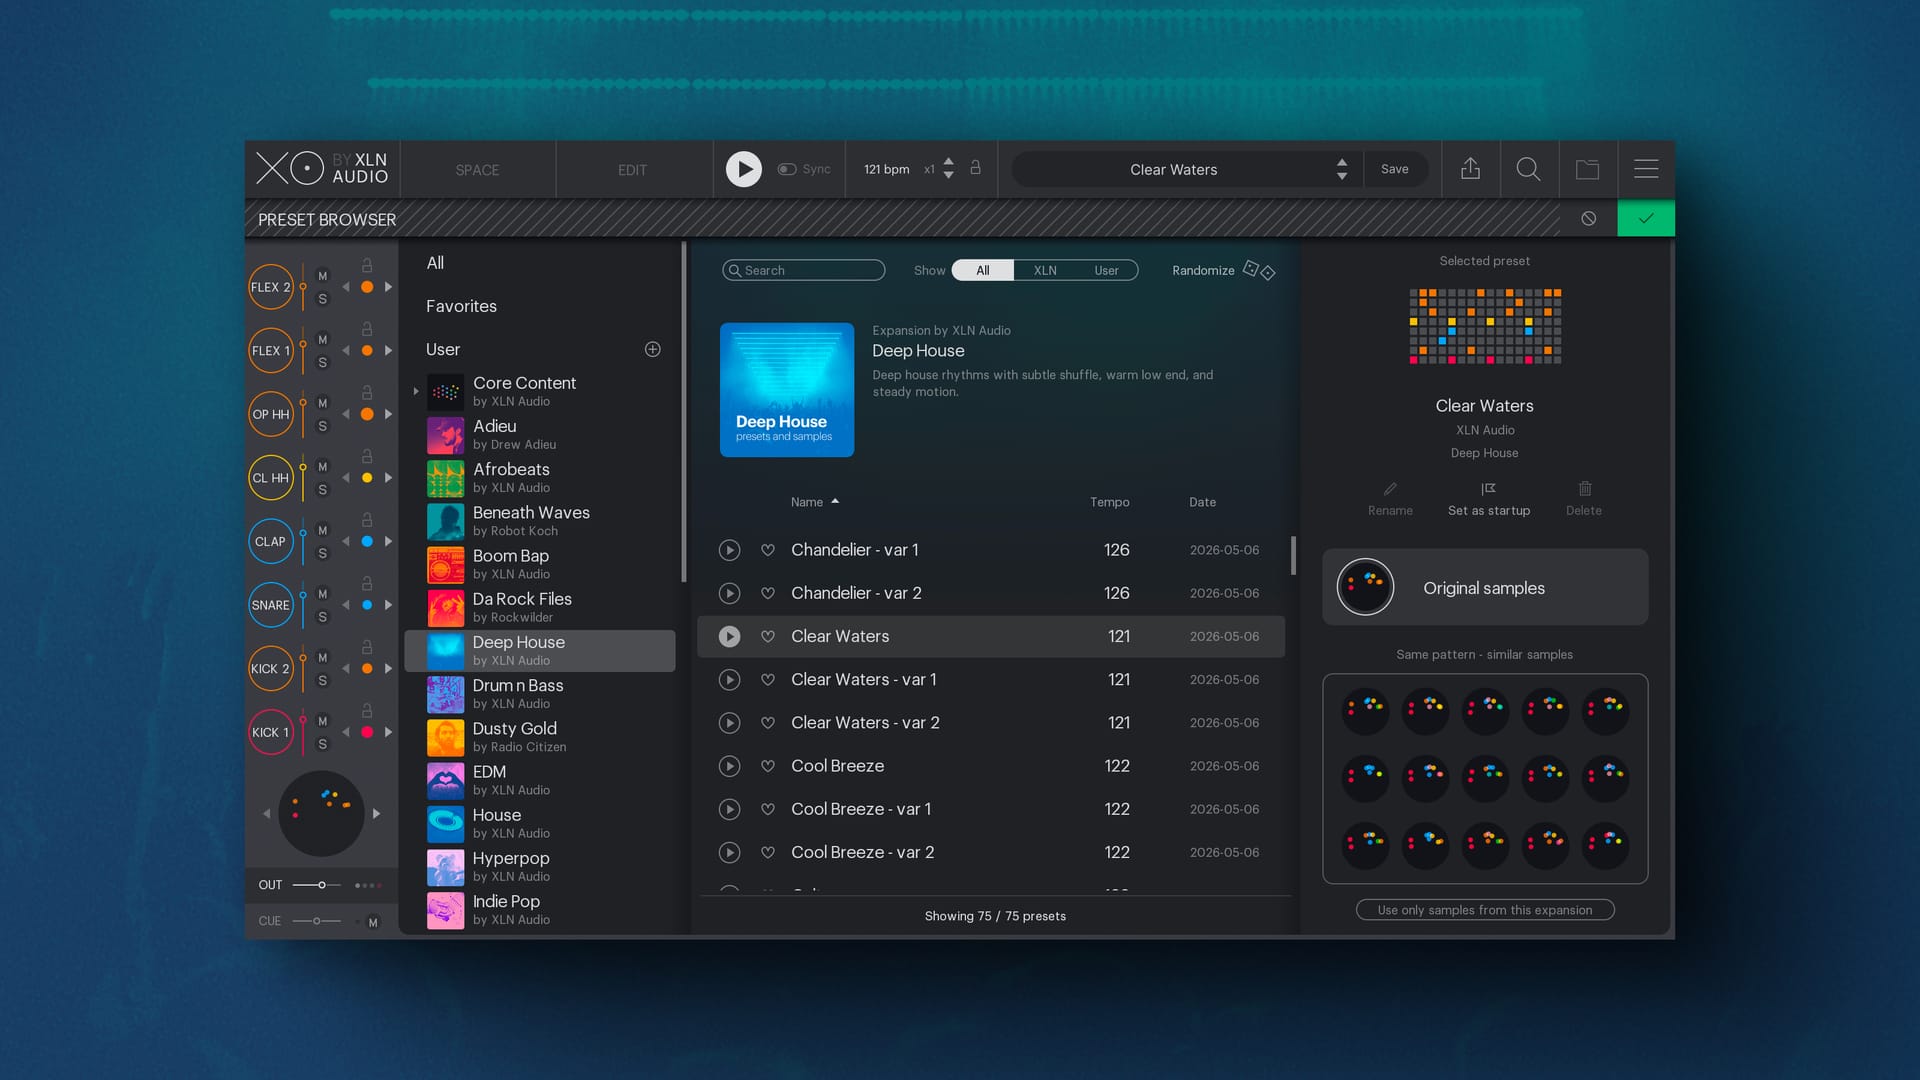The width and height of the screenshot is (1920, 1080).
Task: Cancel preset browser with the circle-slash icon
Action: 1588,218
